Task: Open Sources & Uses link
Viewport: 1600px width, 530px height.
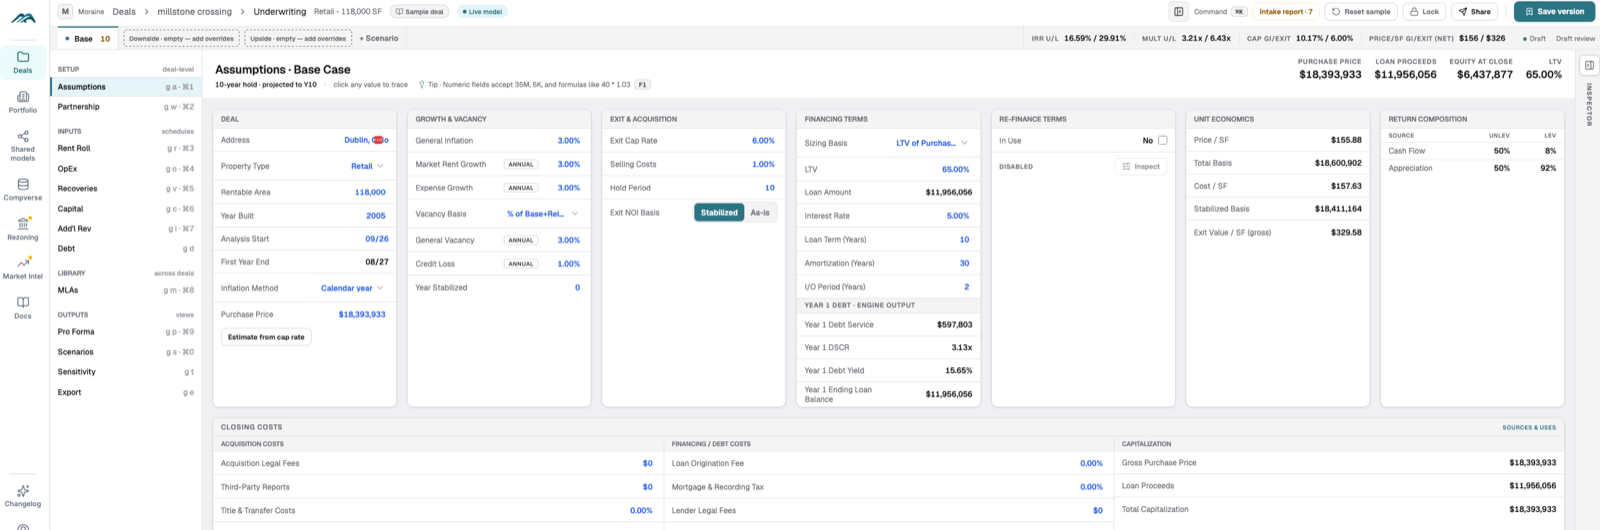Action: pos(1529,427)
